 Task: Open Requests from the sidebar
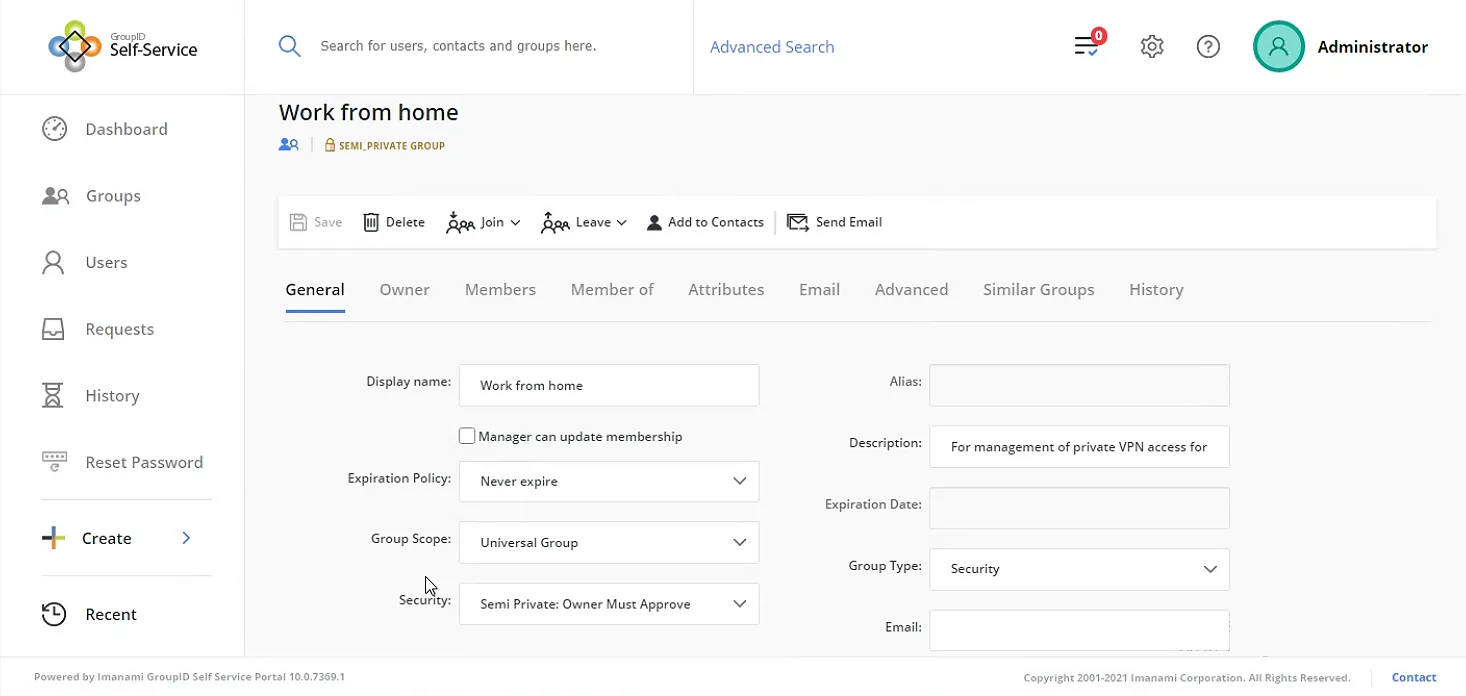[120, 329]
